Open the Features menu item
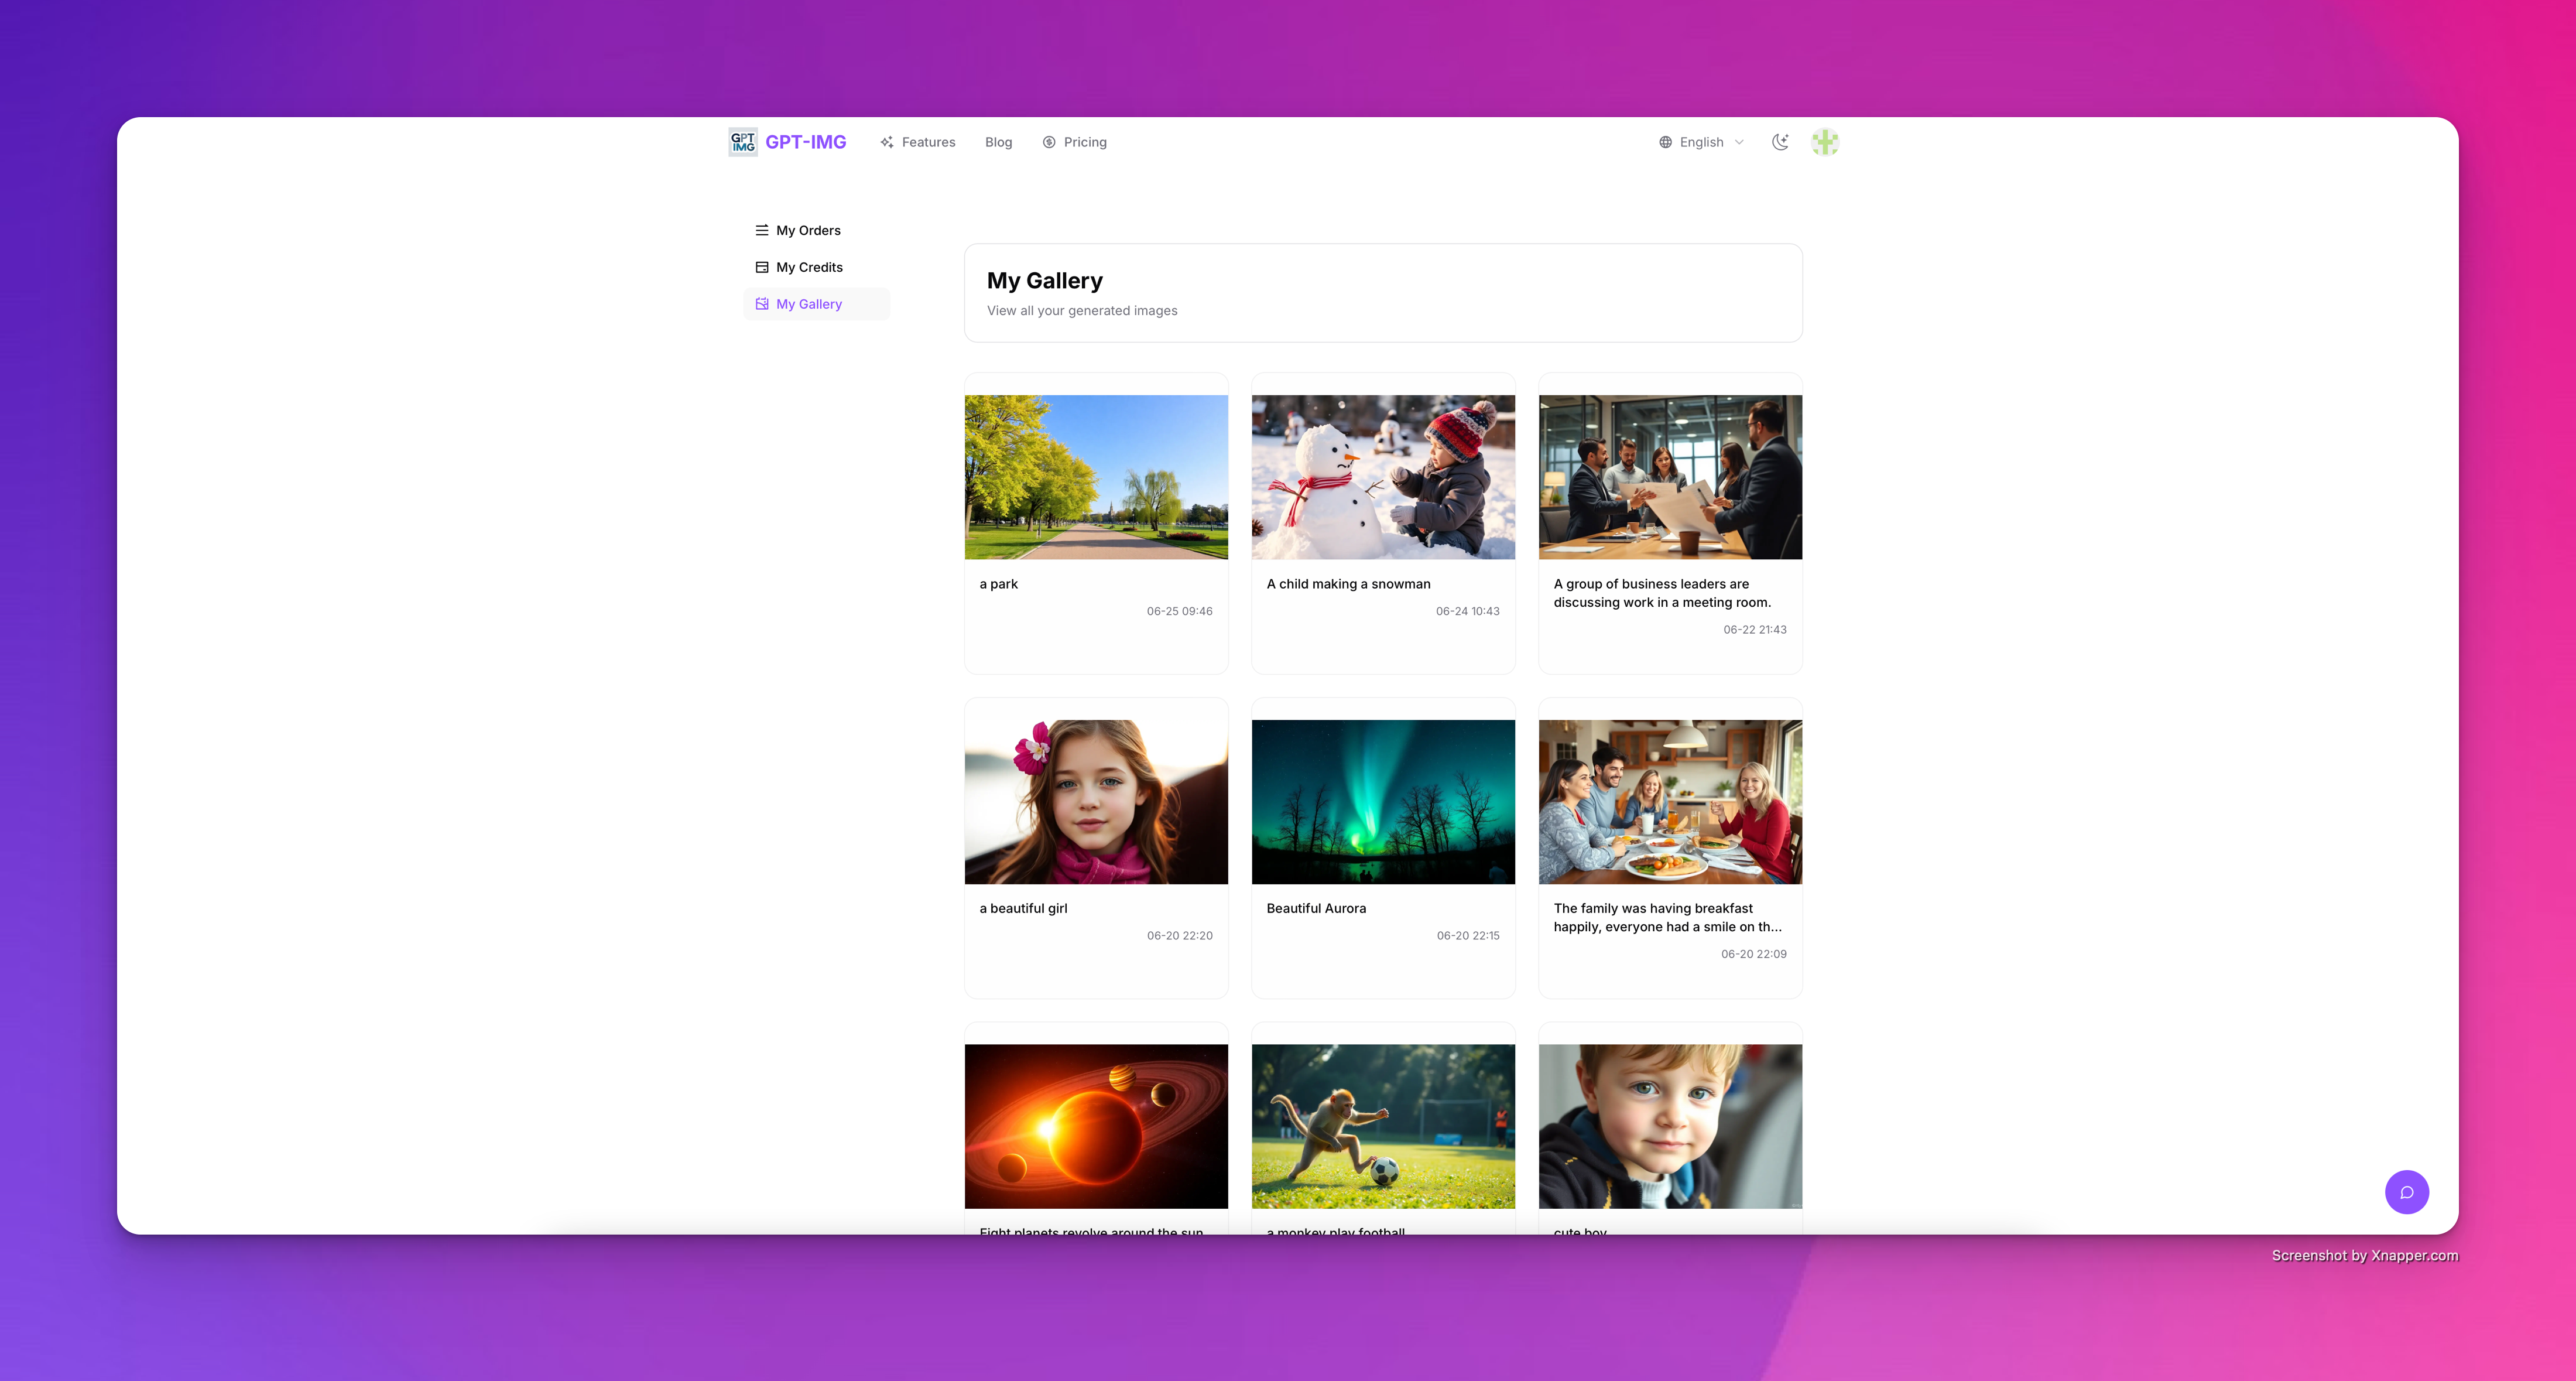This screenshot has width=2576, height=1381. coord(917,142)
